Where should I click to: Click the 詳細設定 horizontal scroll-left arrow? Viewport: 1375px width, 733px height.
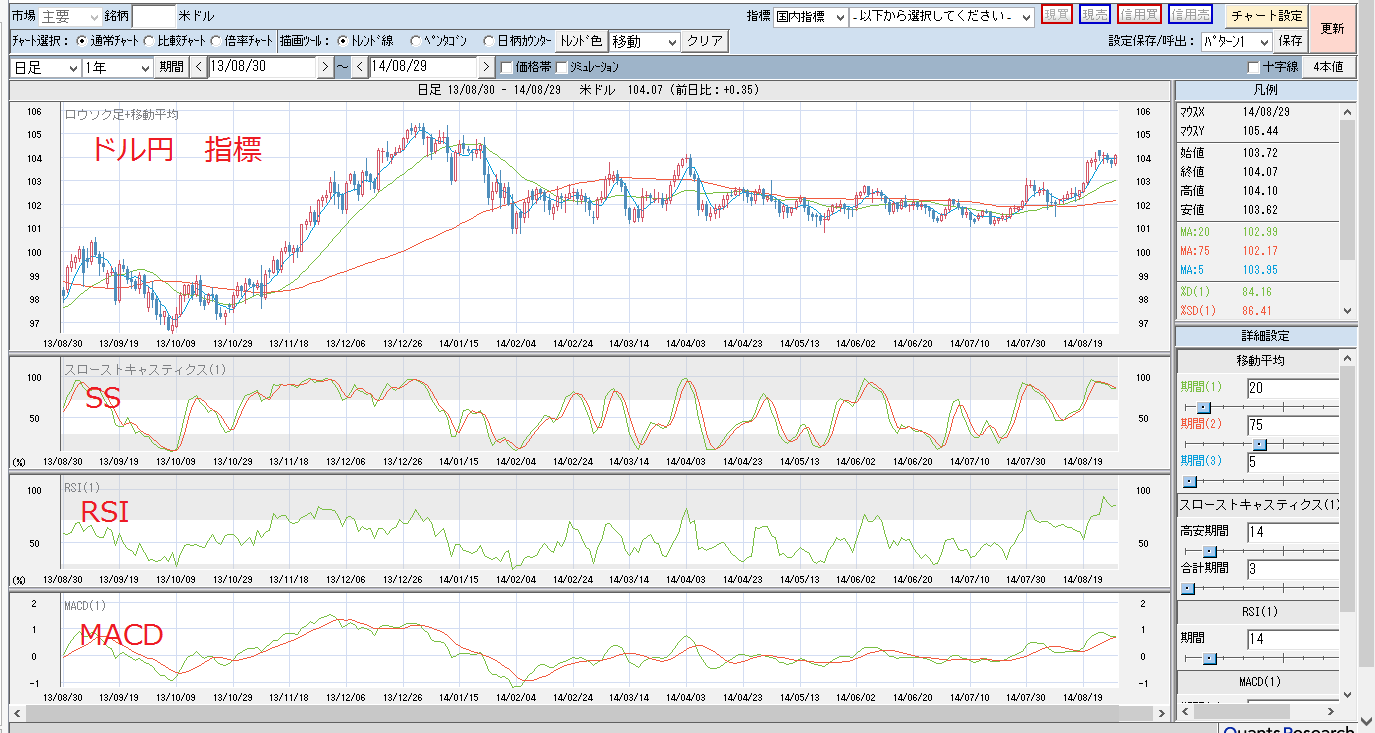pos(1185,711)
